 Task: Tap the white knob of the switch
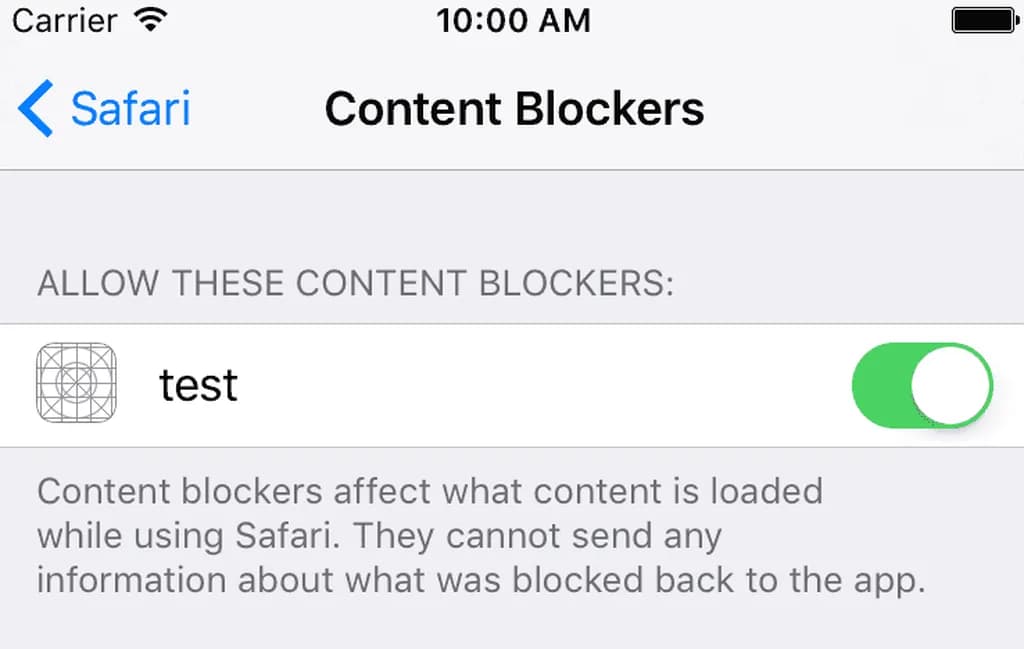[x=951, y=385]
